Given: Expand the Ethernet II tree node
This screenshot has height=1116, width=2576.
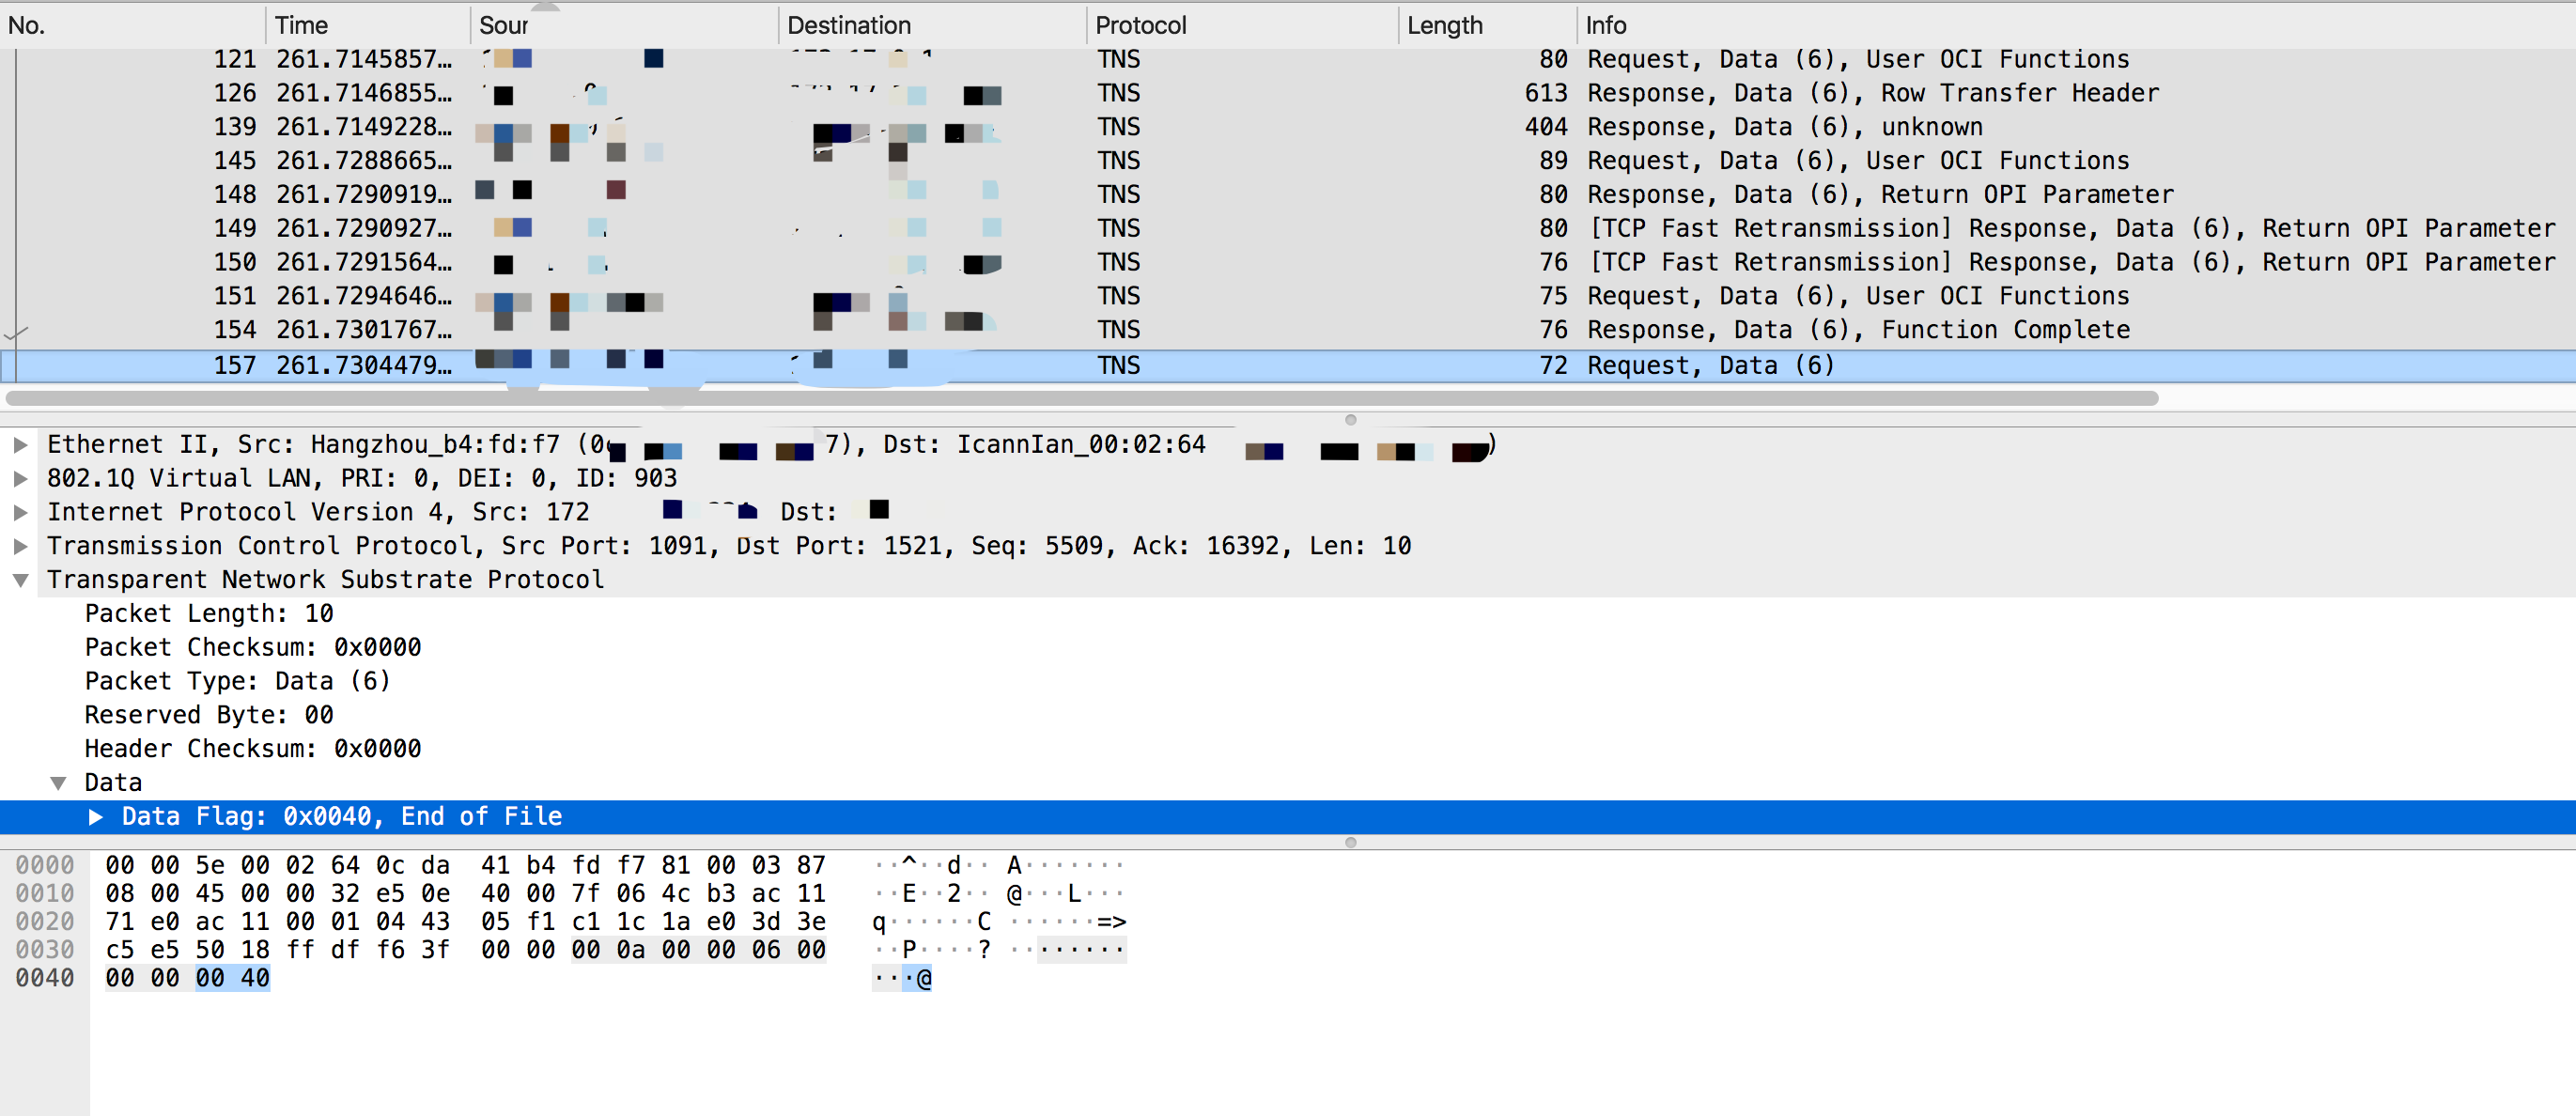Looking at the screenshot, I should pos(20,445).
